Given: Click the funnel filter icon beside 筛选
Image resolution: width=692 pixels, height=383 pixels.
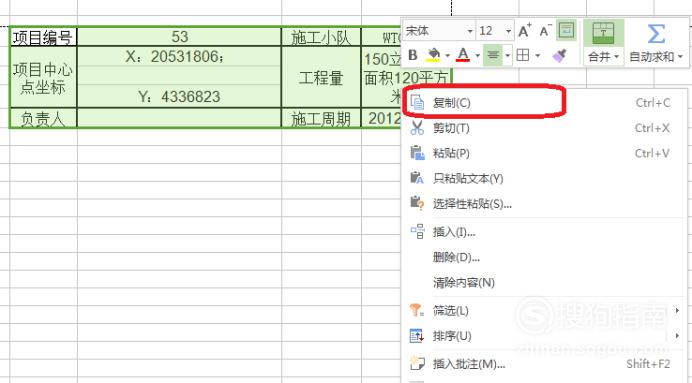Looking at the screenshot, I should [x=417, y=310].
